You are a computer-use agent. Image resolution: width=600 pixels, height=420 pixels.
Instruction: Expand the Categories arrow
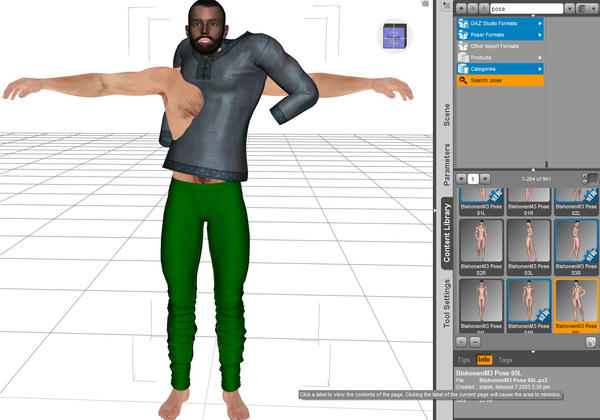540,69
